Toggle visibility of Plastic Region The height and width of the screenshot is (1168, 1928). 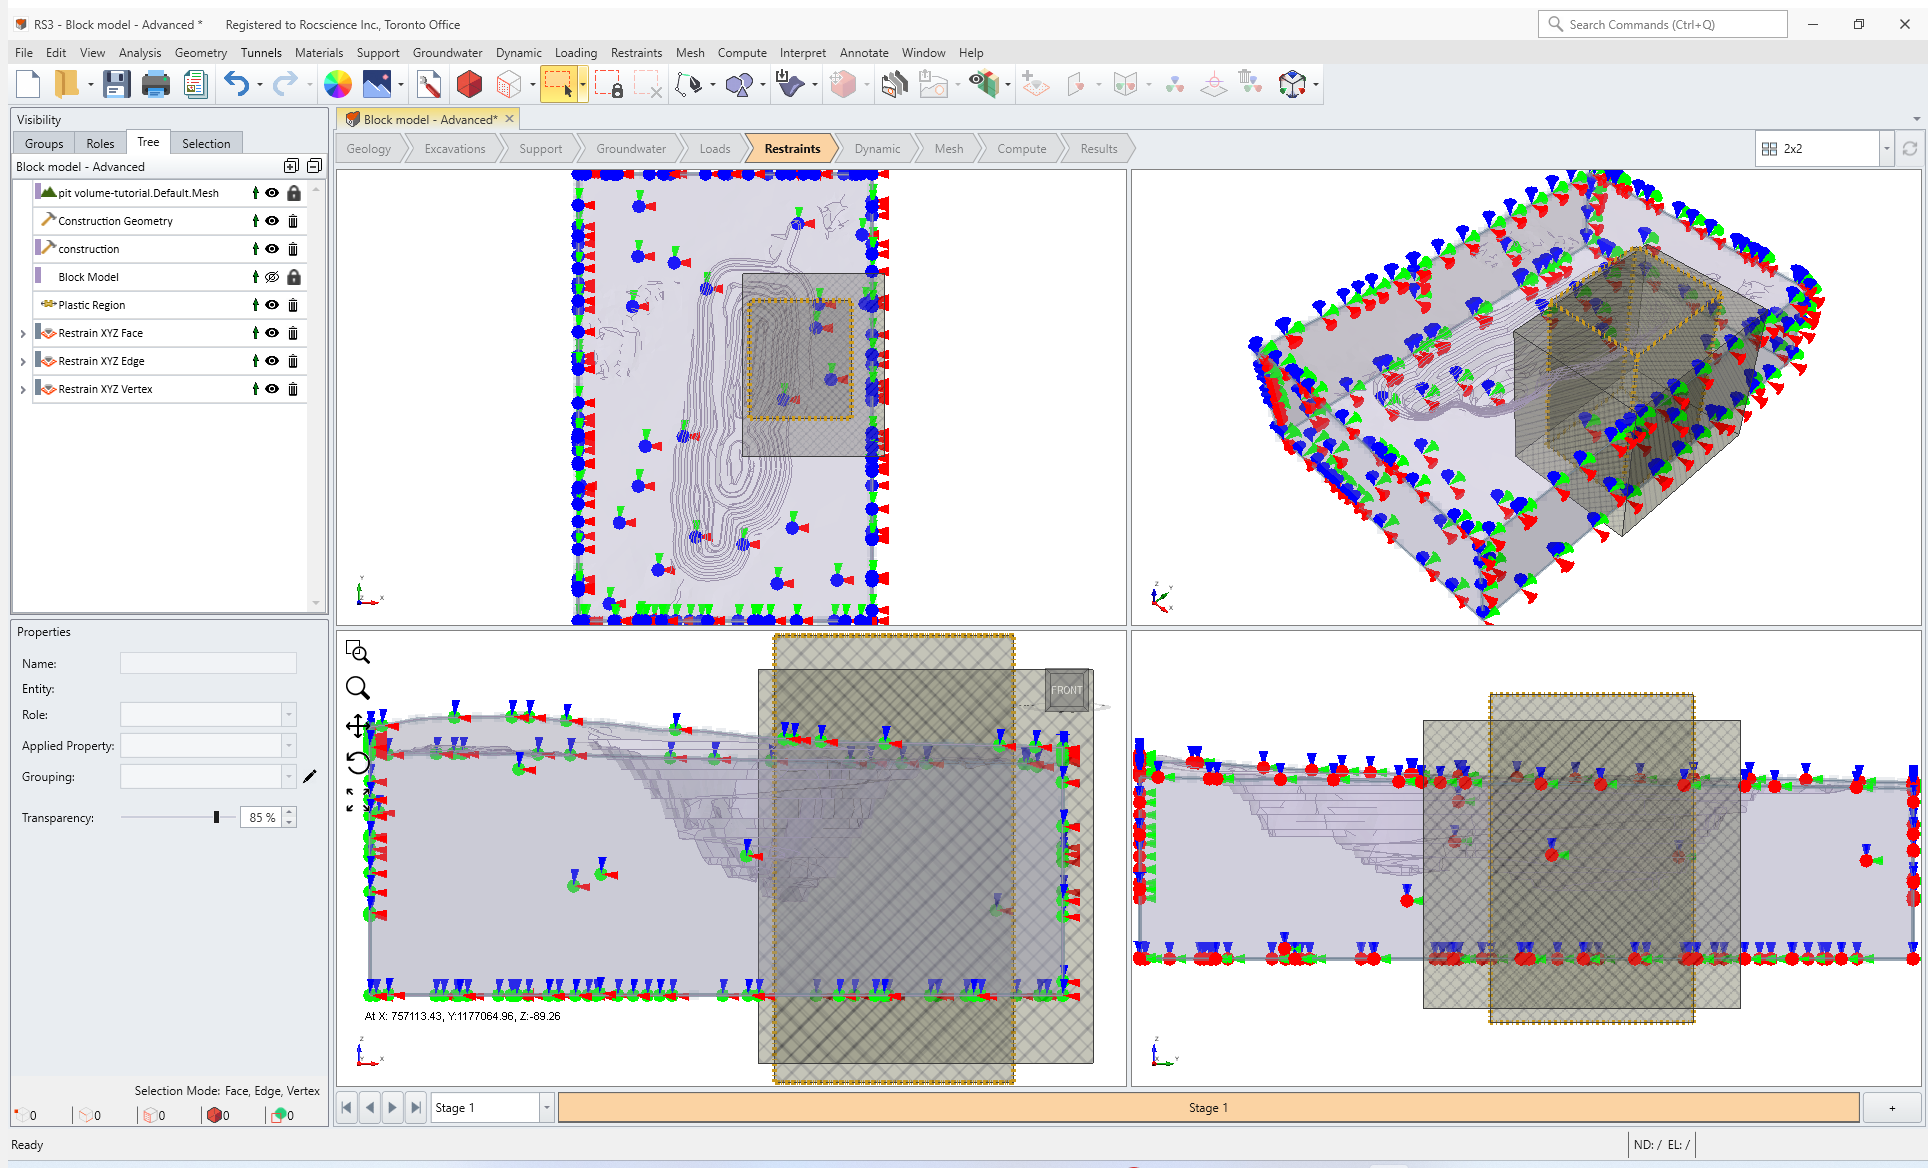click(x=272, y=305)
